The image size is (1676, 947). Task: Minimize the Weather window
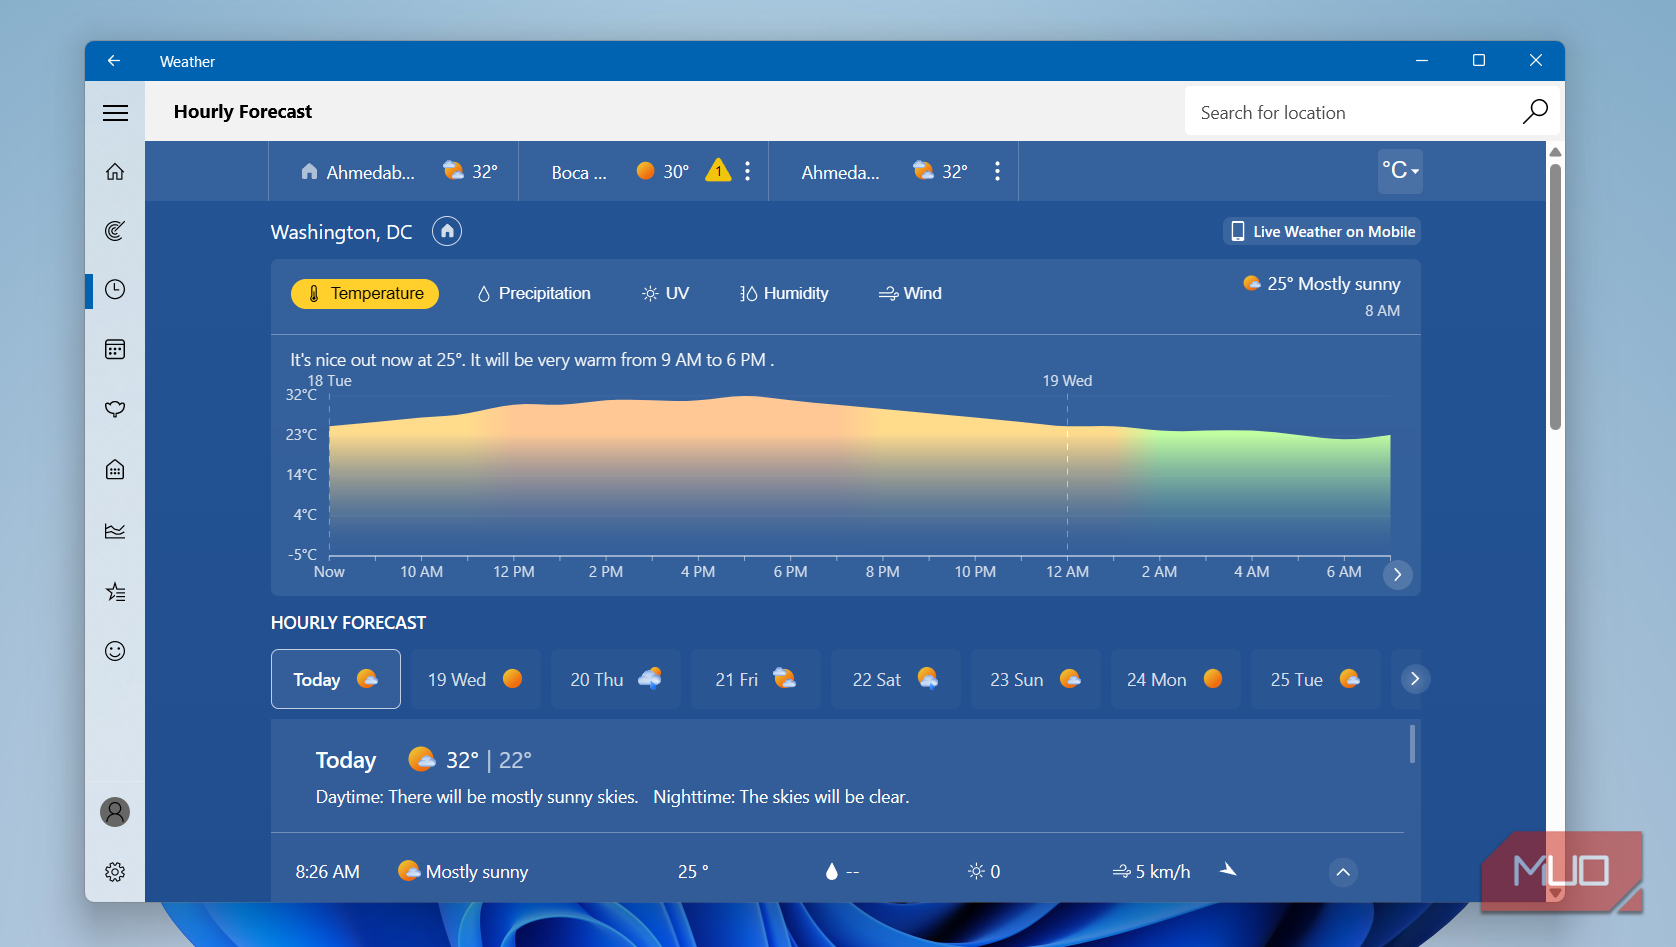pyautogui.click(x=1422, y=61)
